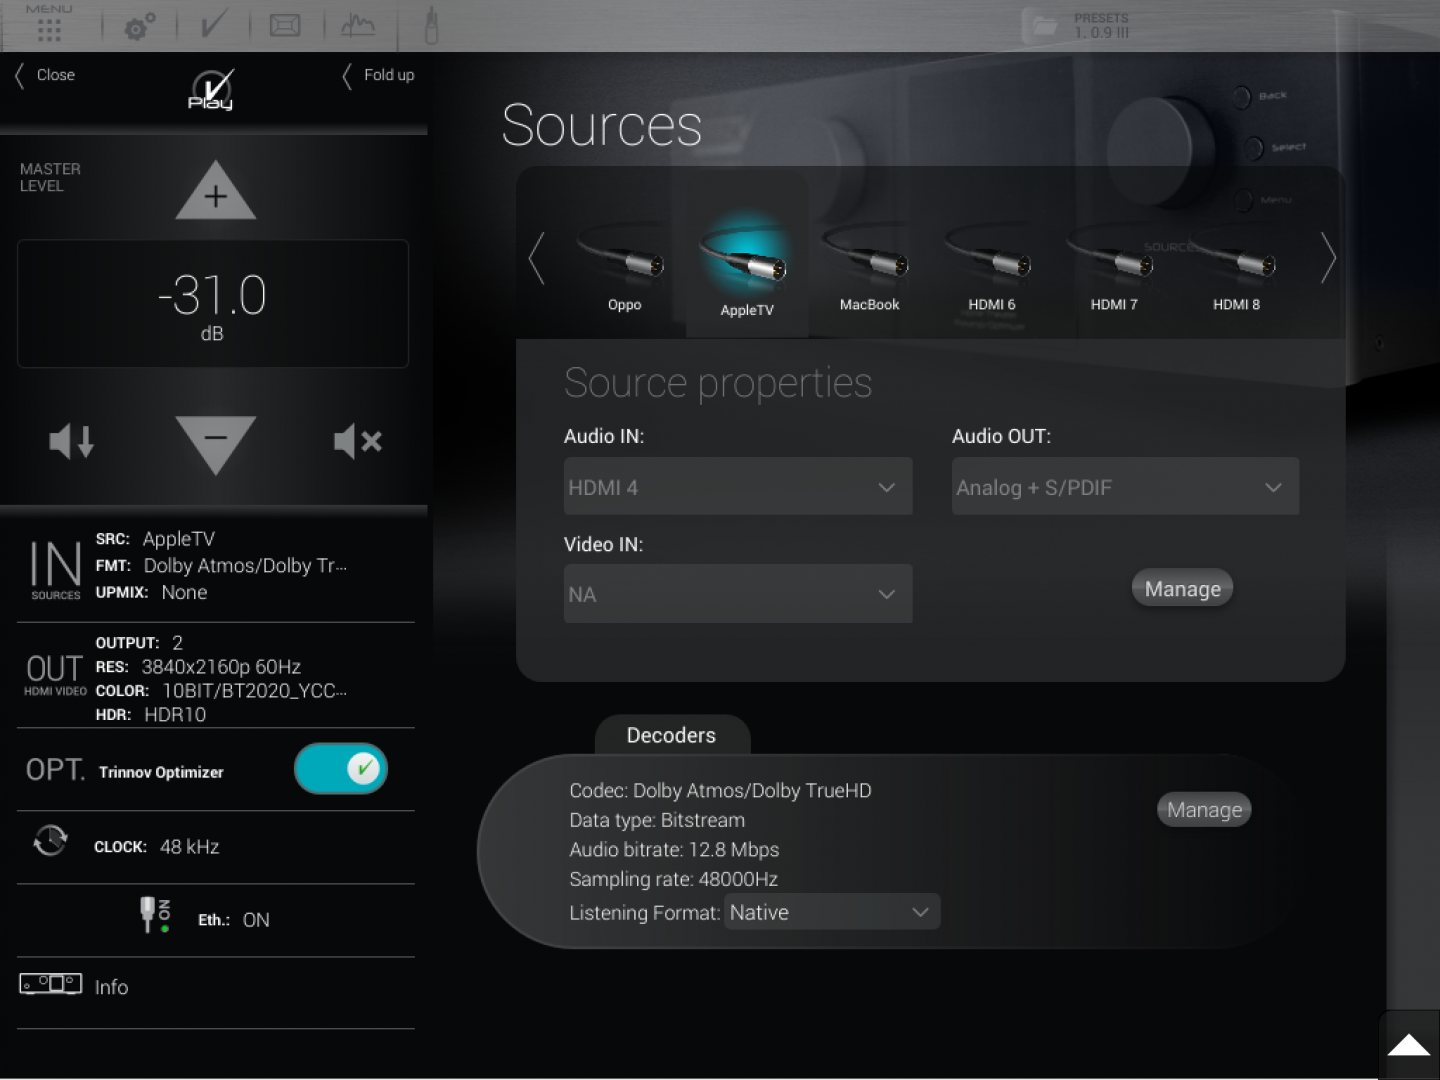Switch to the Decoders tab
This screenshot has width=1440, height=1080.
[671, 735]
